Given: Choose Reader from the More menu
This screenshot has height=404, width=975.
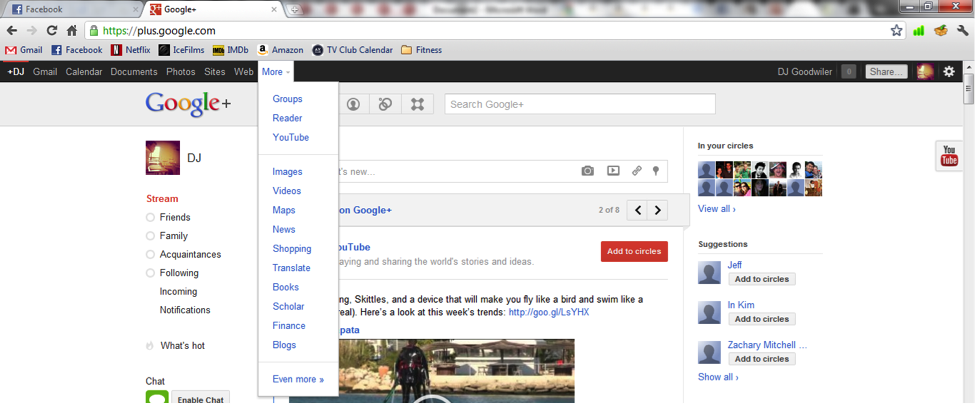Looking at the screenshot, I should click(x=287, y=118).
